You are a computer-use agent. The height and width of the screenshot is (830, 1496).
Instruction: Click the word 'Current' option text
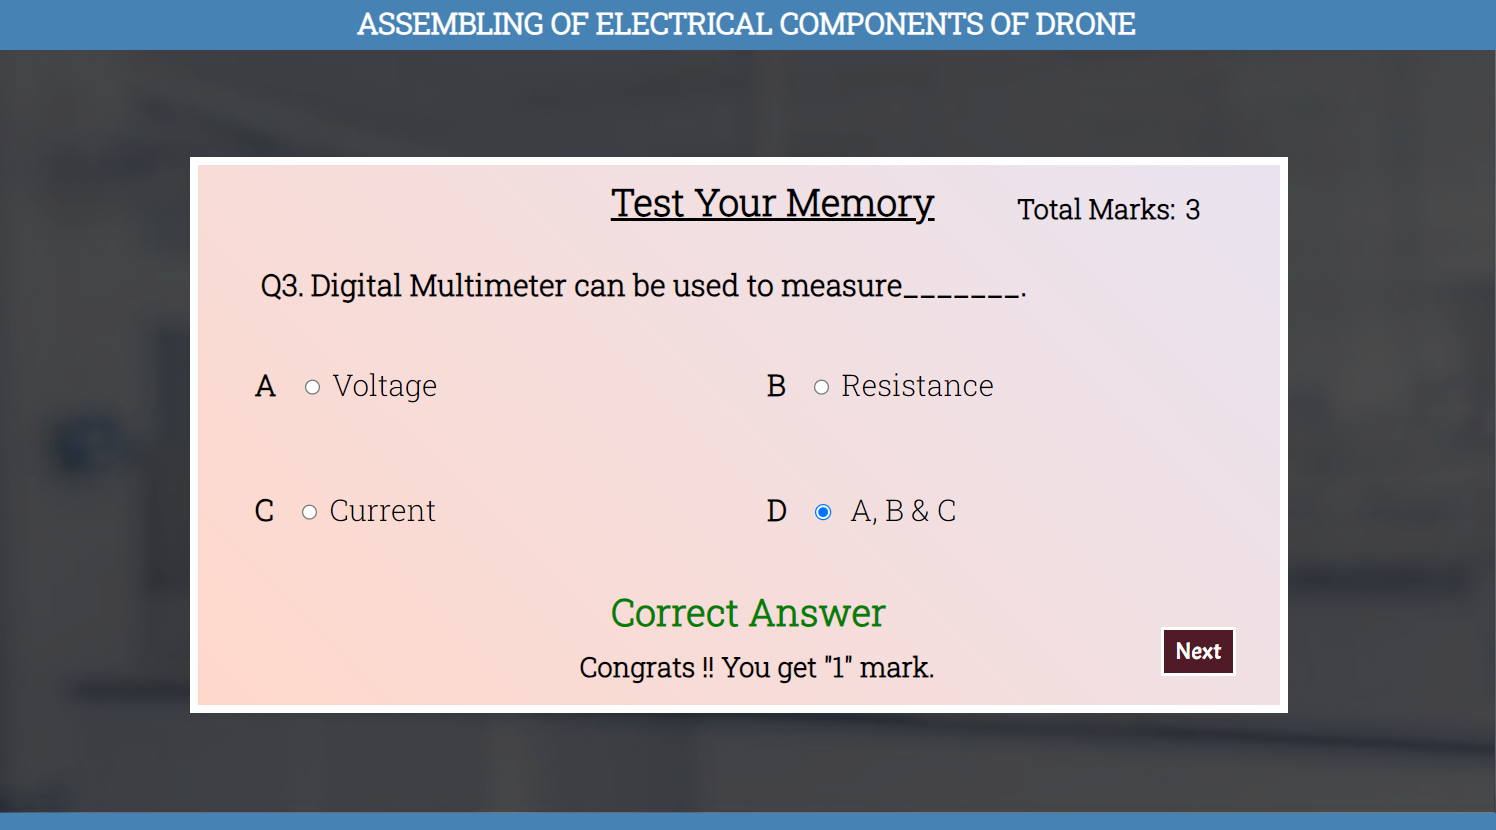[382, 511]
